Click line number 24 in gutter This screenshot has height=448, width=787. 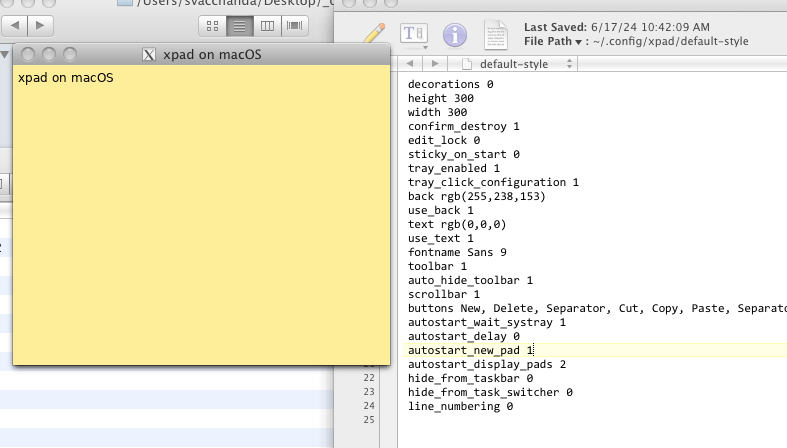369,406
